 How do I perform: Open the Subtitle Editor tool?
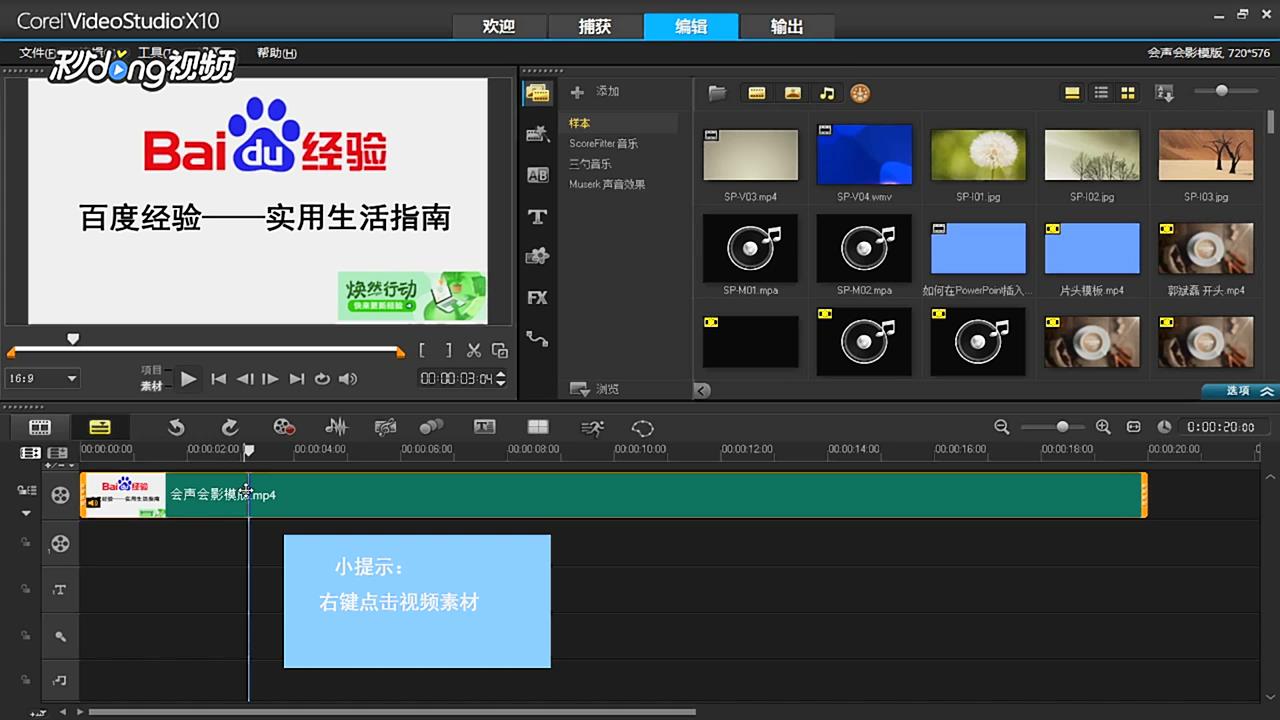click(x=485, y=427)
